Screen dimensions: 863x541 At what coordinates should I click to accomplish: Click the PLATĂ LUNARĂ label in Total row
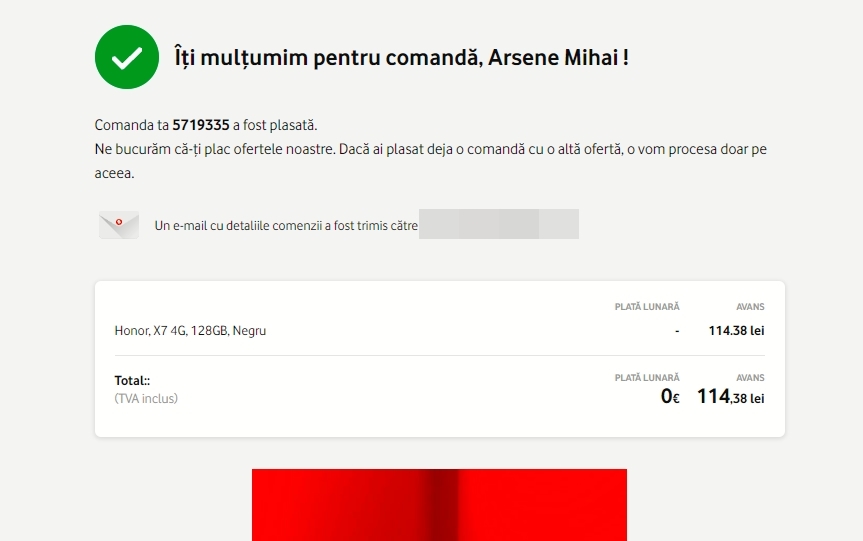click(646, 378)
